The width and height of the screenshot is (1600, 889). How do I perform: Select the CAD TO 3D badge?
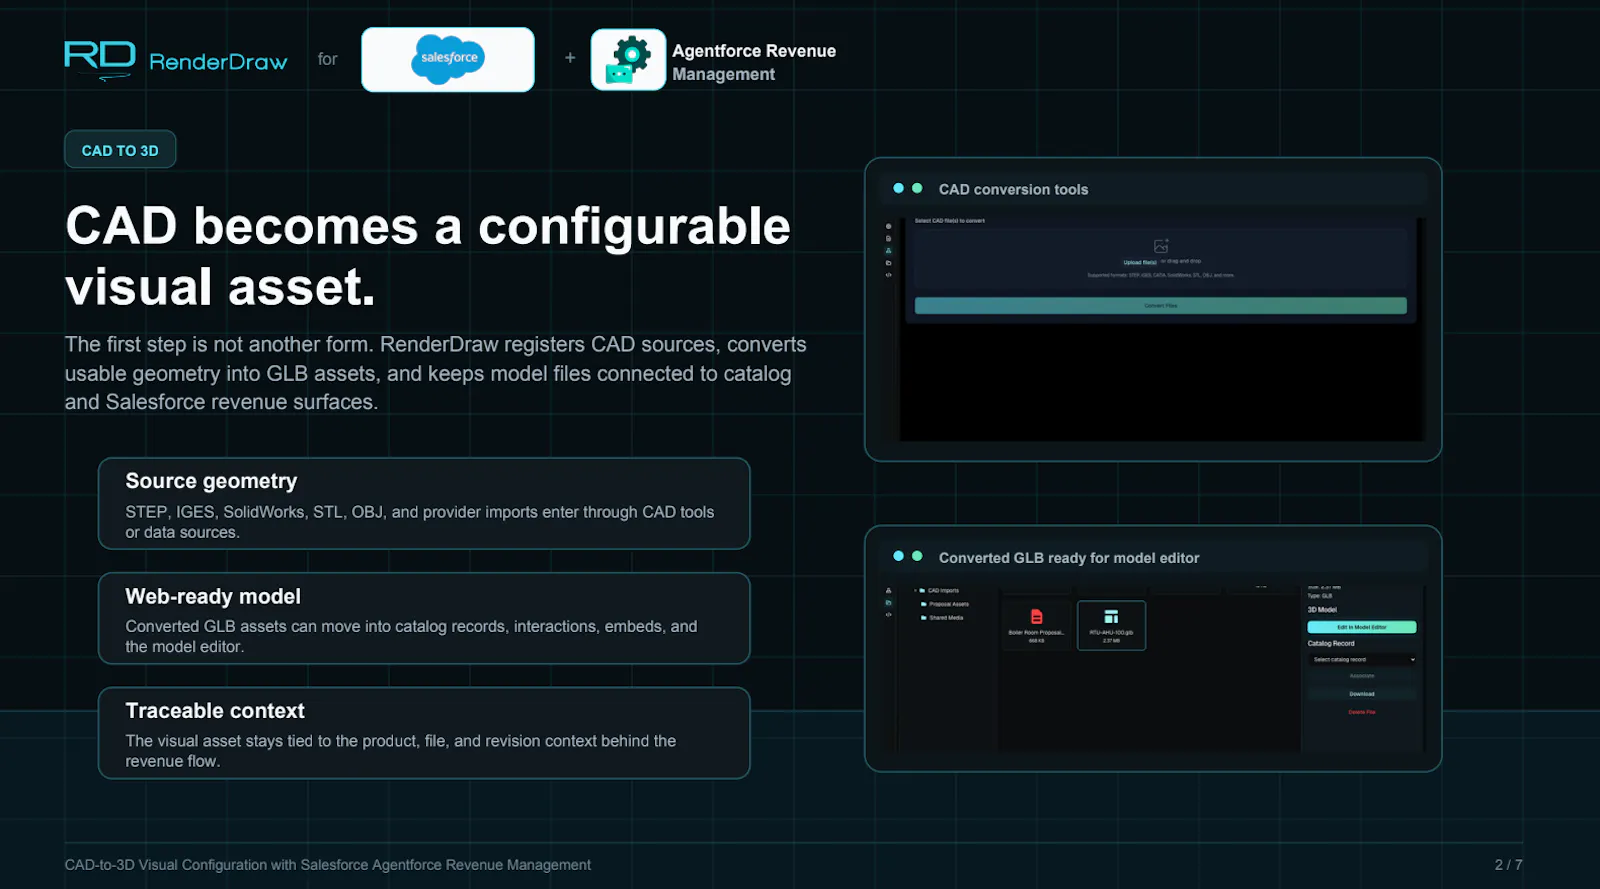[x=120, y=150]
